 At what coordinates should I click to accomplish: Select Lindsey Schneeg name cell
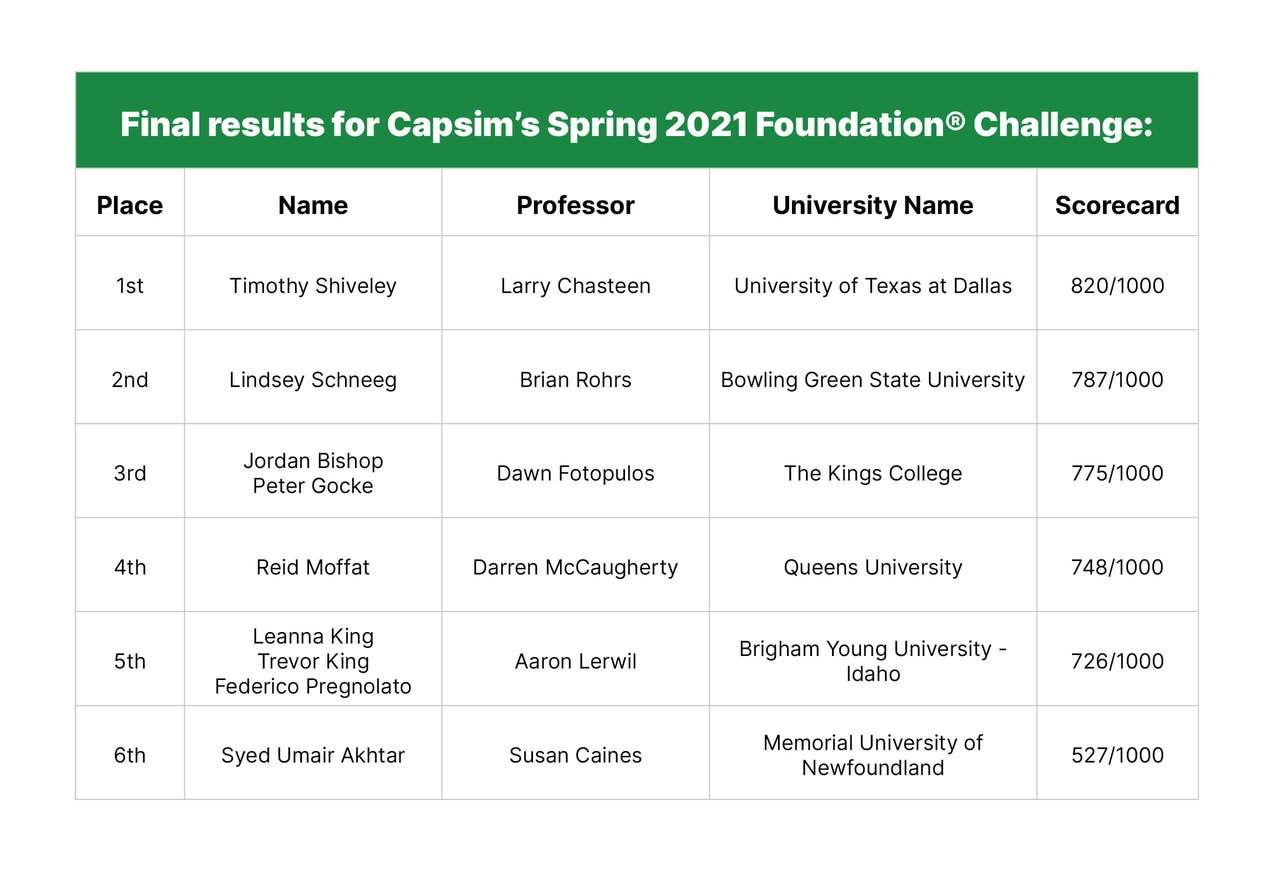[313, 380]
